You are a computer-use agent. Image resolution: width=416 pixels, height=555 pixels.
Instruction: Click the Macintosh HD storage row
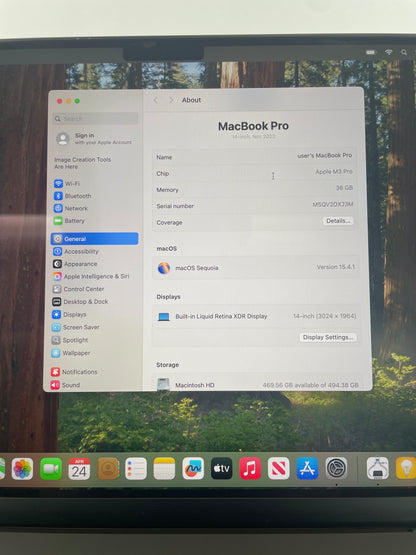point(257,384)
